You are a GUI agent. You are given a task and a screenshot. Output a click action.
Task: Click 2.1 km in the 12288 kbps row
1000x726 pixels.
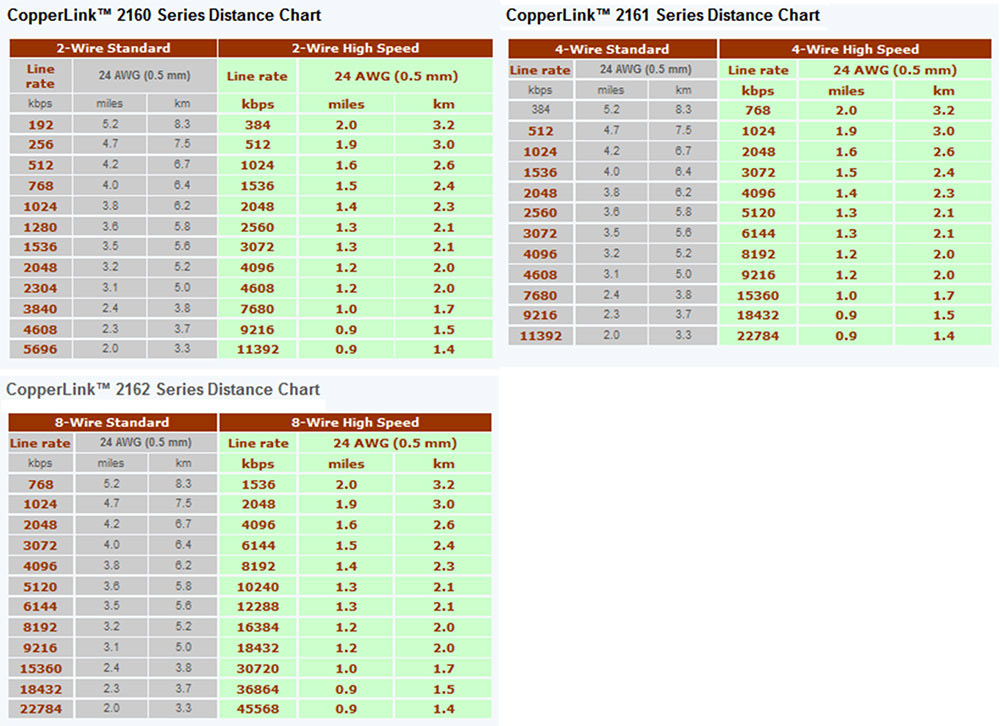(444, 607)
